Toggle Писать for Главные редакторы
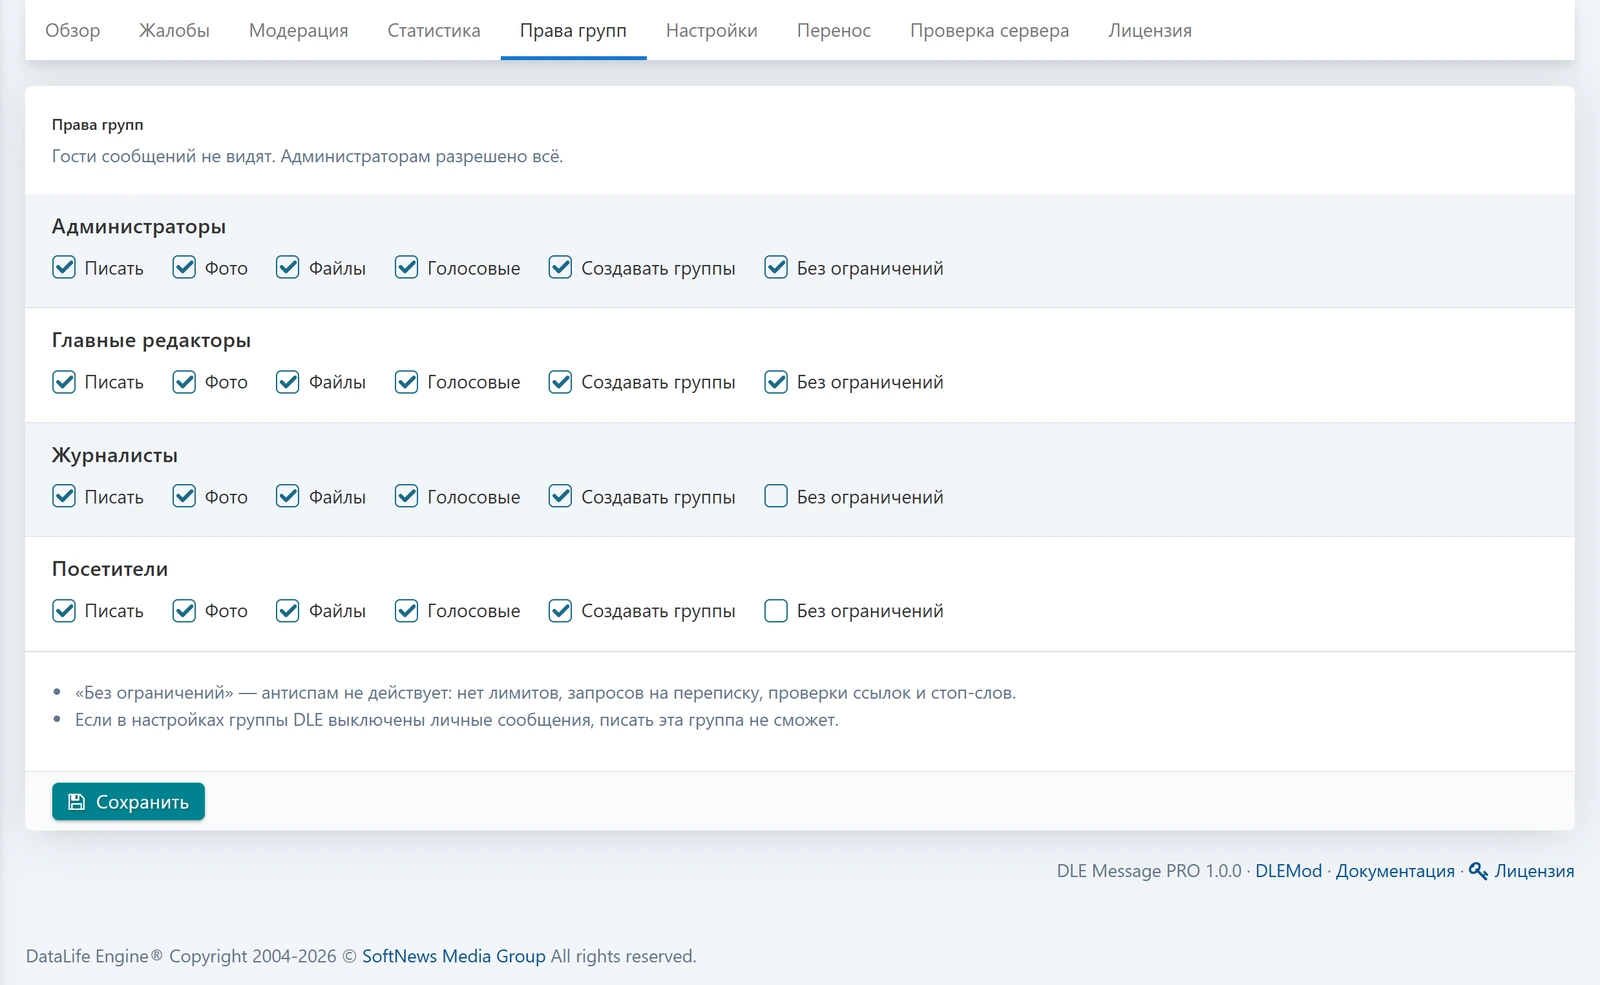 (x=64, y=382)
